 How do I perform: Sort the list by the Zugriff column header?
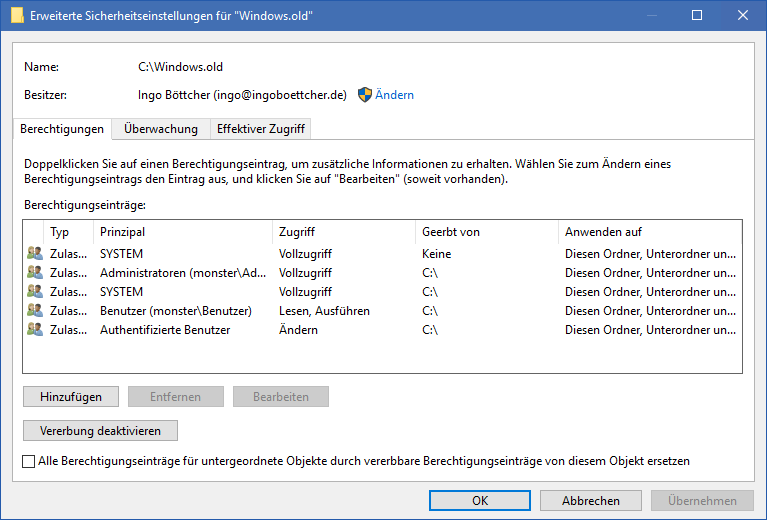(x=344, y=232)
